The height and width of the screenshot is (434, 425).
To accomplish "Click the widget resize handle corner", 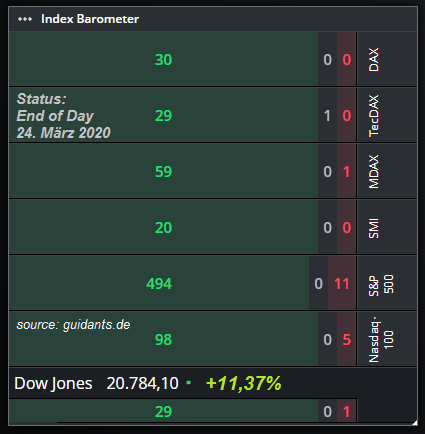I will coord(414,423).
